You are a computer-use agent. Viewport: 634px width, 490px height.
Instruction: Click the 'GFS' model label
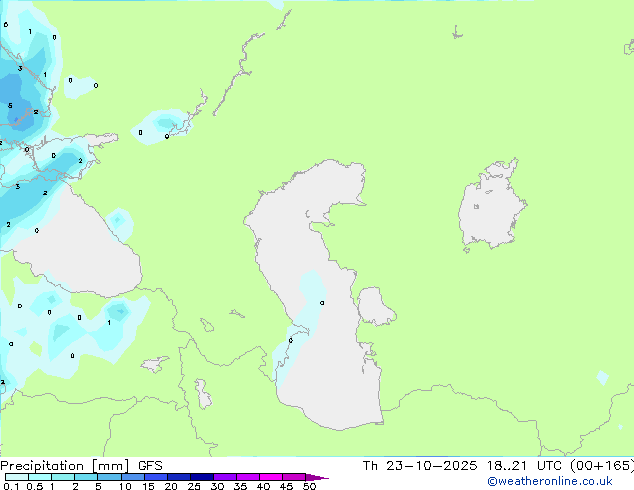point(150,466)
